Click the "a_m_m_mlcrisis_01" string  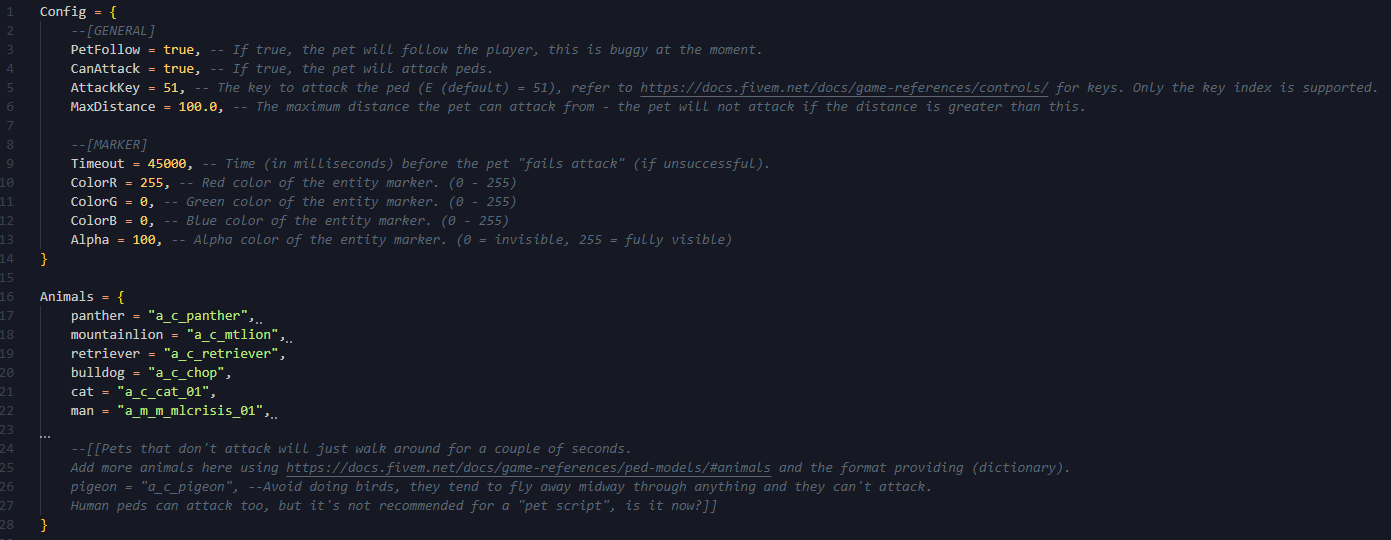193,411
